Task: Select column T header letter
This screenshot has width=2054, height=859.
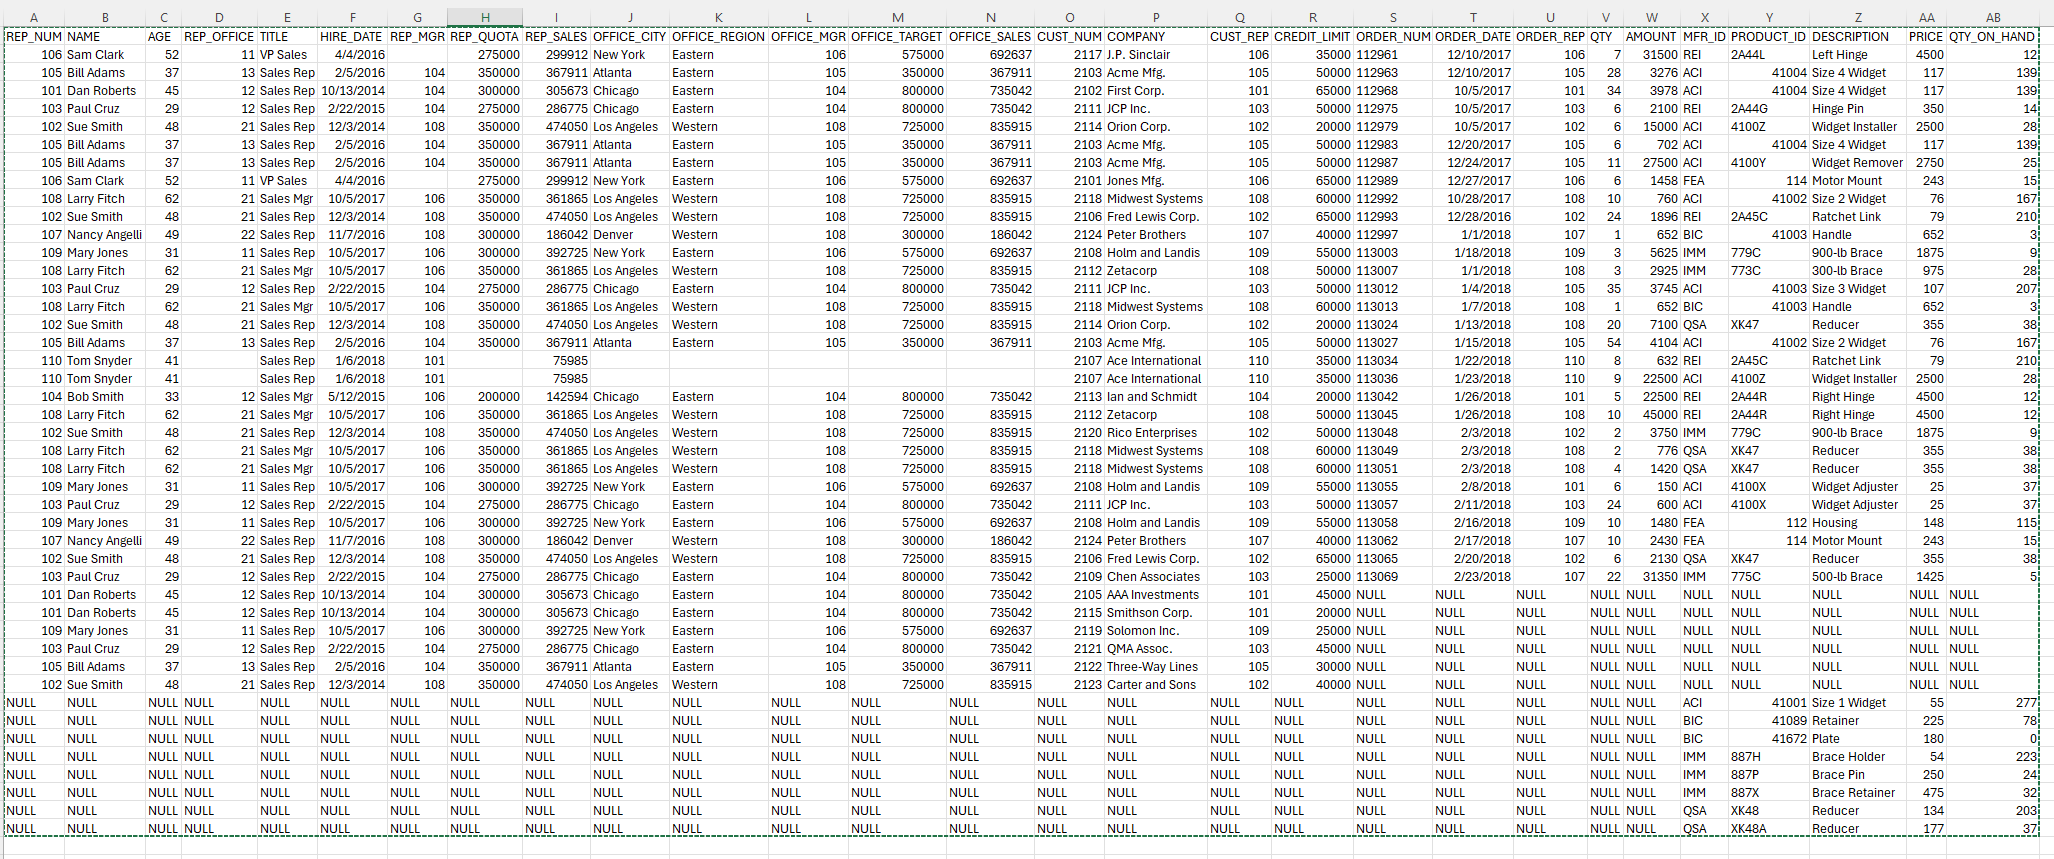Action: [1473, 17]
